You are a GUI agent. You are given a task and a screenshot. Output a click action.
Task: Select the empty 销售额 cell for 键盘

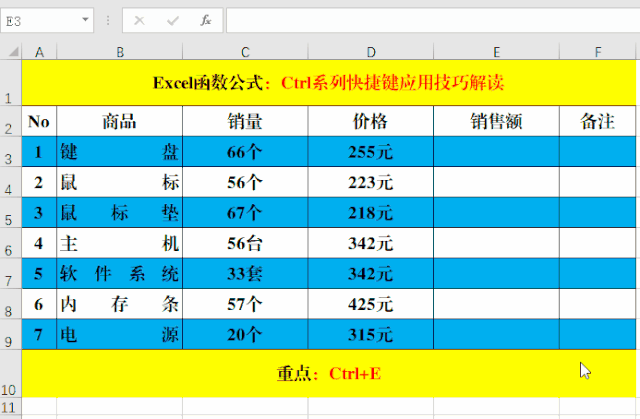click(x=496, y=152)
